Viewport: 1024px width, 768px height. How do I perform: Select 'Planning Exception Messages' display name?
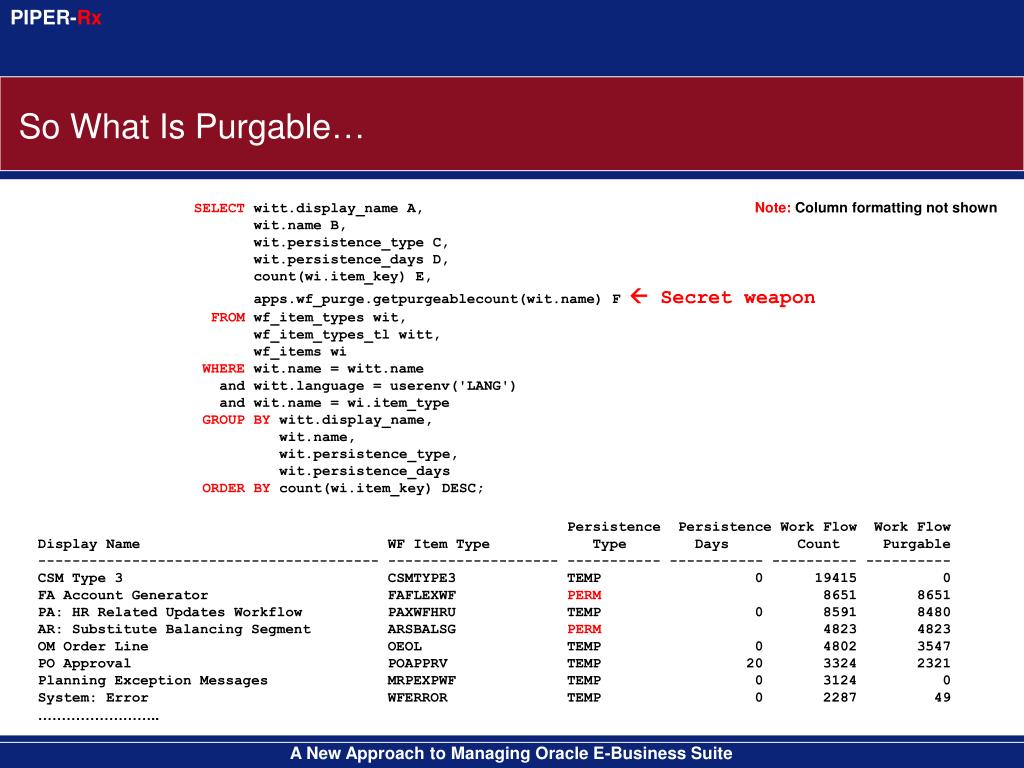(153, 680)
